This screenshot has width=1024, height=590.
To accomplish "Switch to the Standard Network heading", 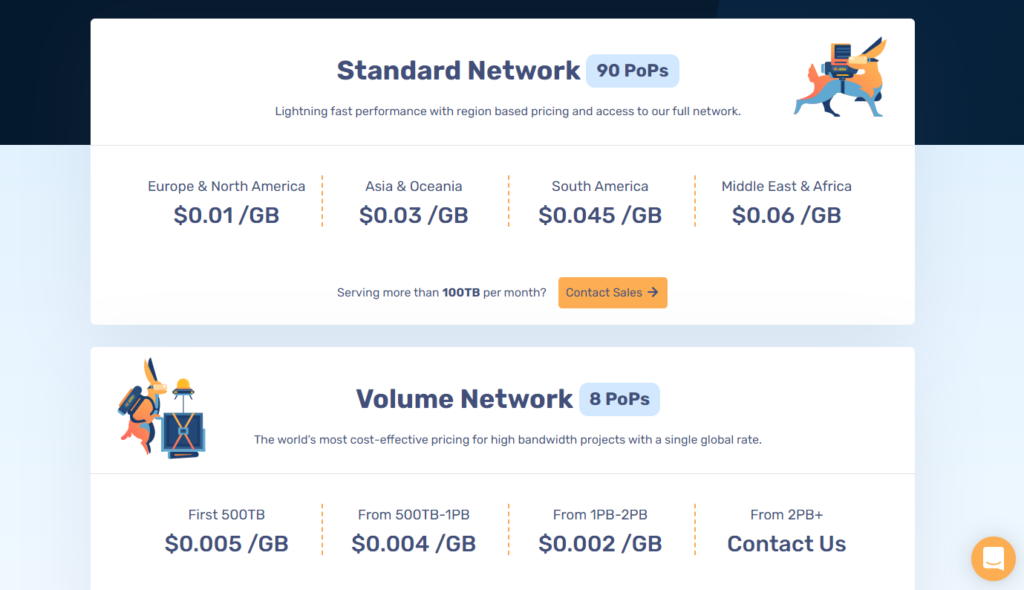I will tap(458, 70).
